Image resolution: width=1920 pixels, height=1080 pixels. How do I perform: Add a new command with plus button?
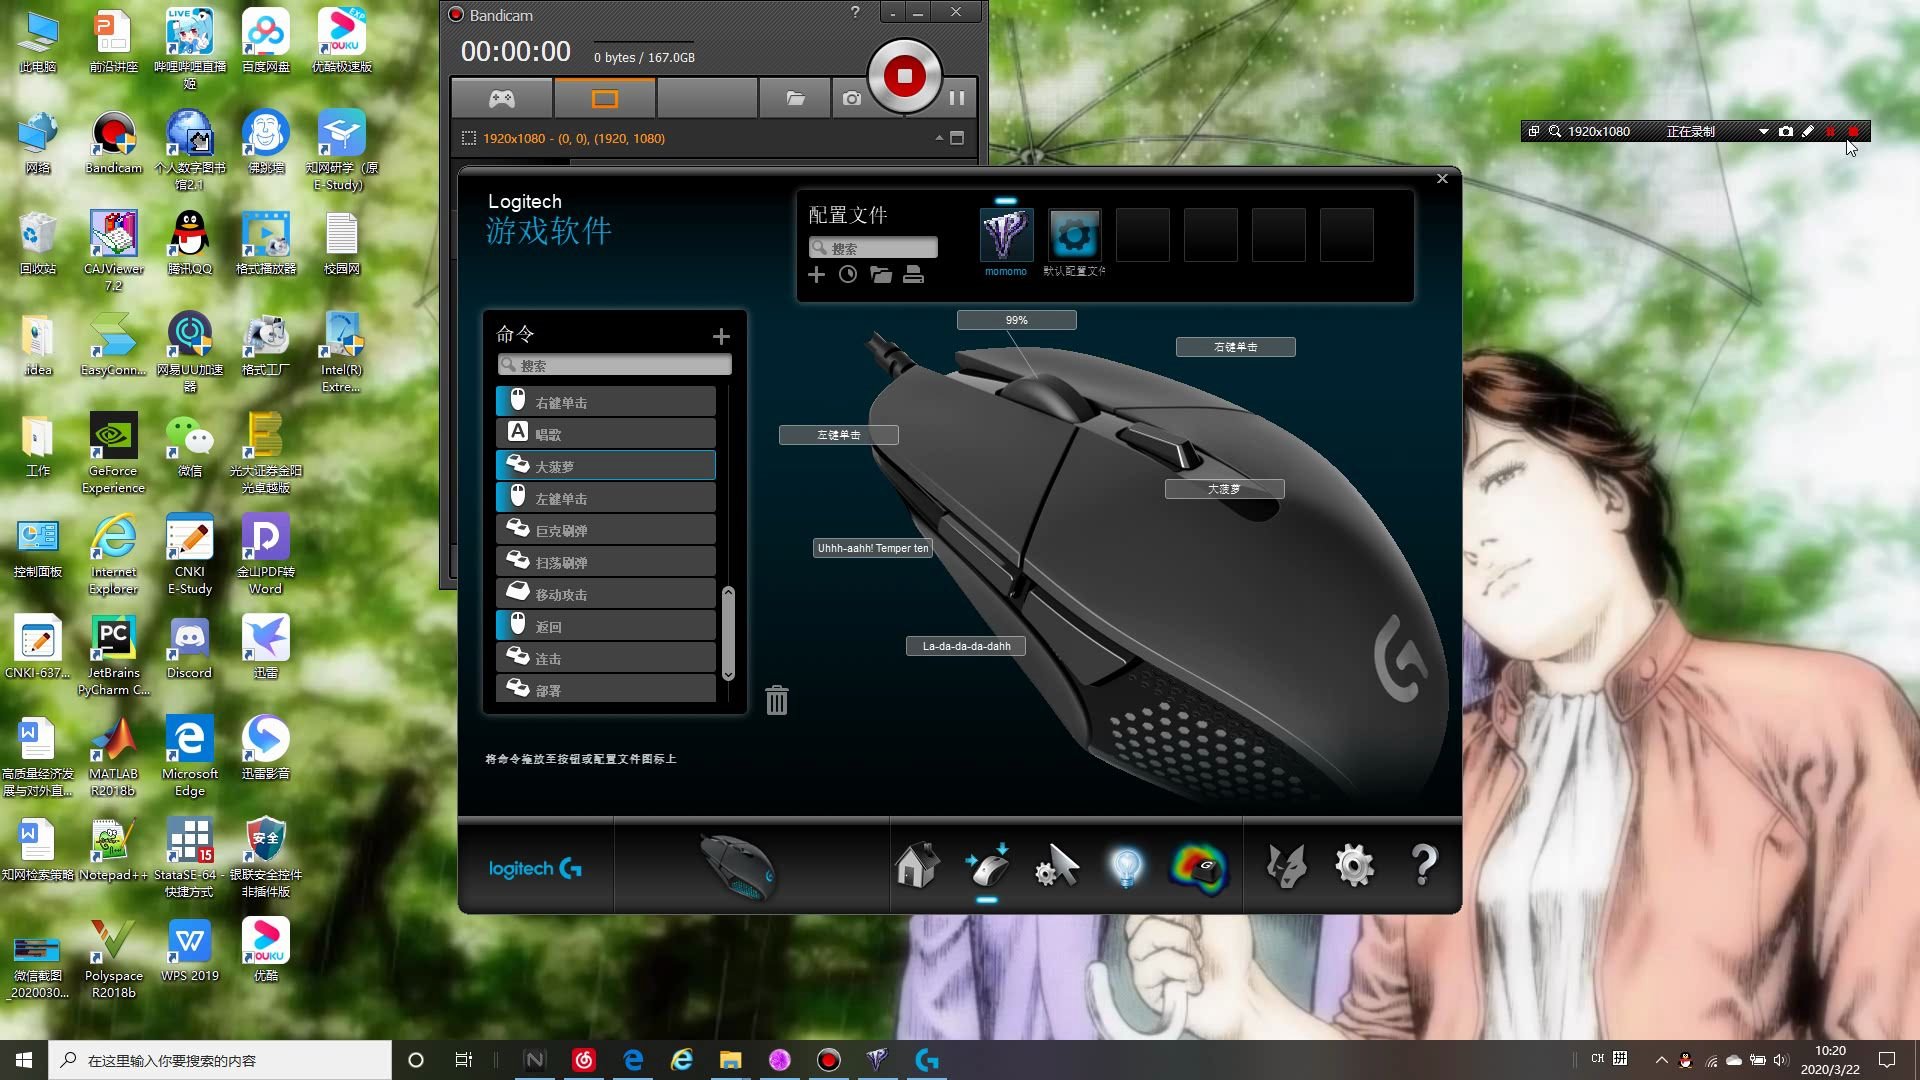721,337
